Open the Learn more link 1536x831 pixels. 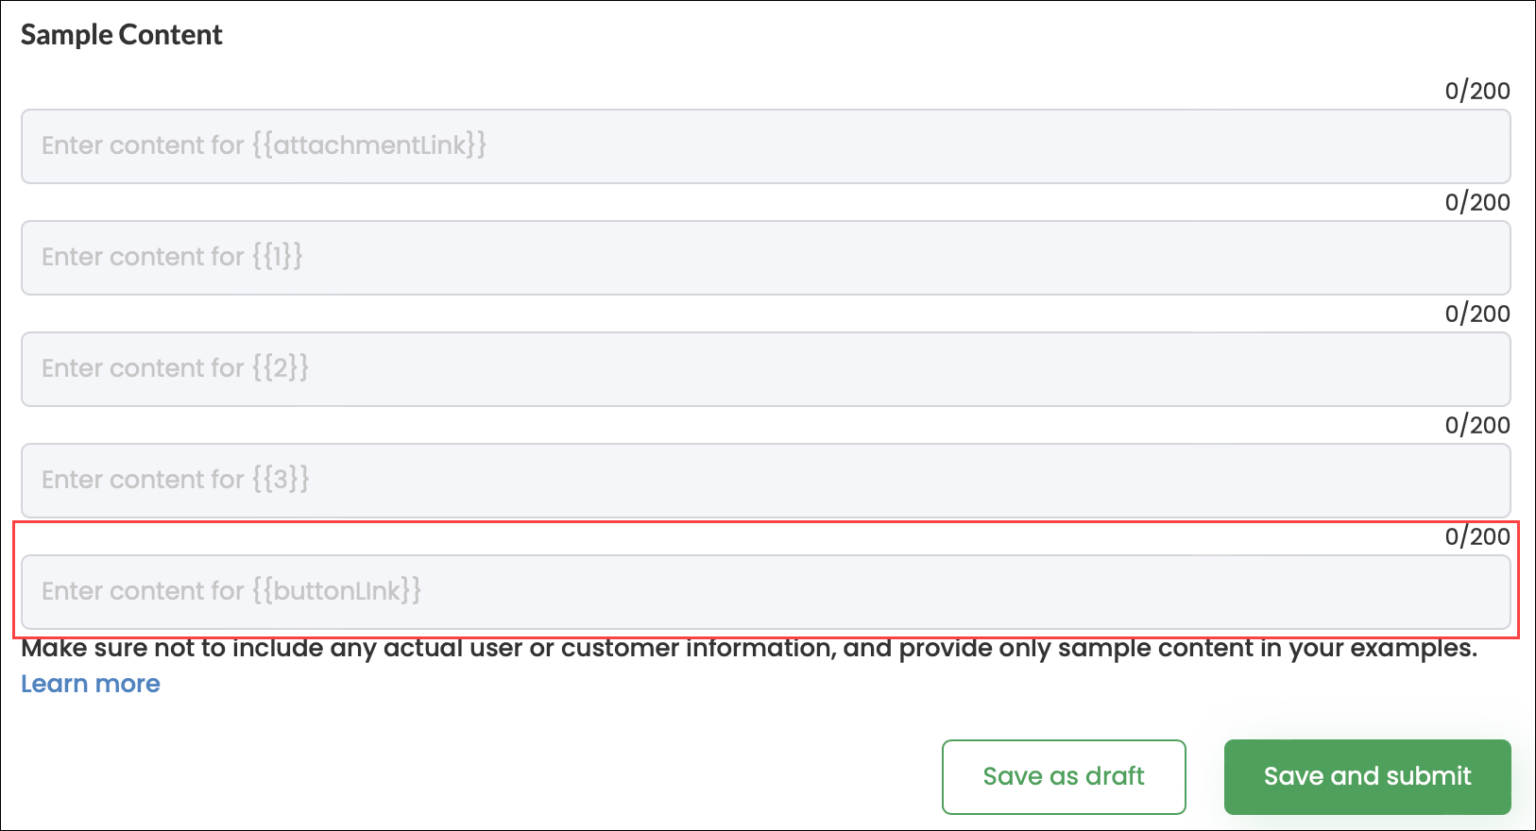click(x=90, y=684)
